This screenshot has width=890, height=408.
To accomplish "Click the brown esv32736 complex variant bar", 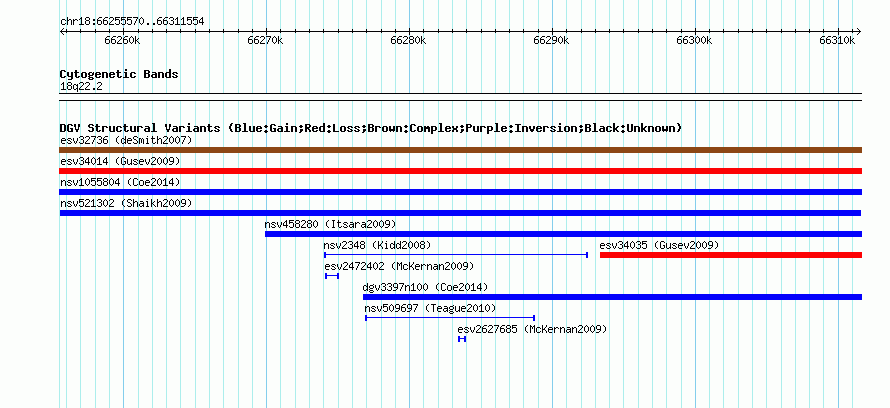I will (x=460, y=150).
